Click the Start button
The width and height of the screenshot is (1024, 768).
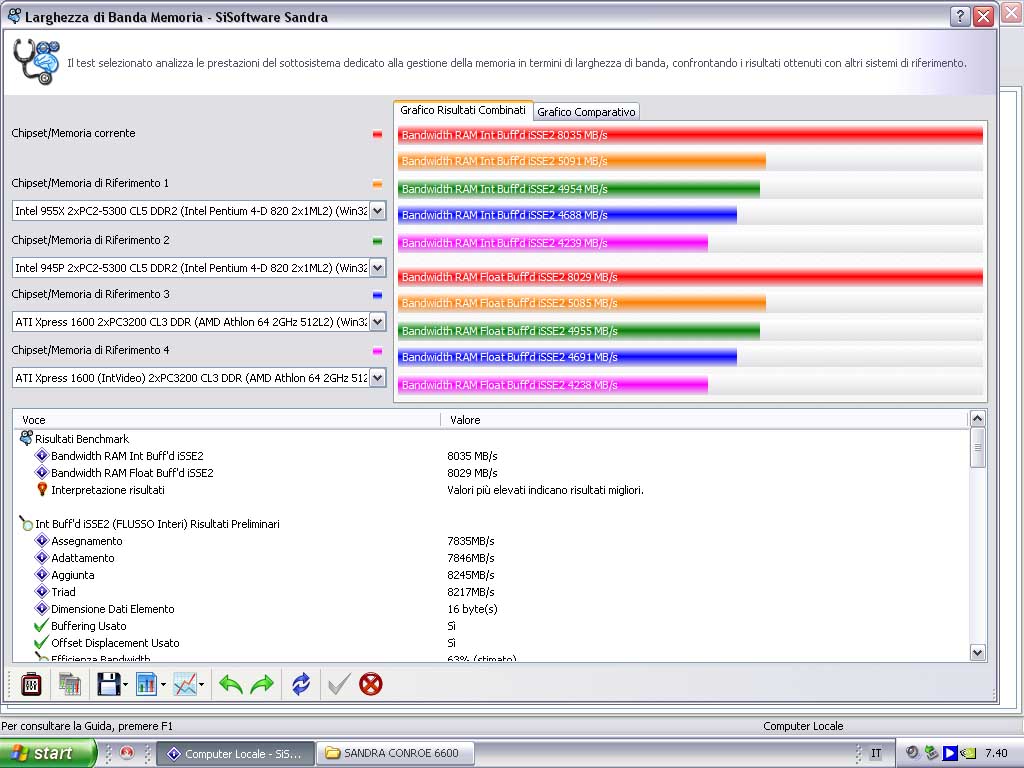[47, 753]
